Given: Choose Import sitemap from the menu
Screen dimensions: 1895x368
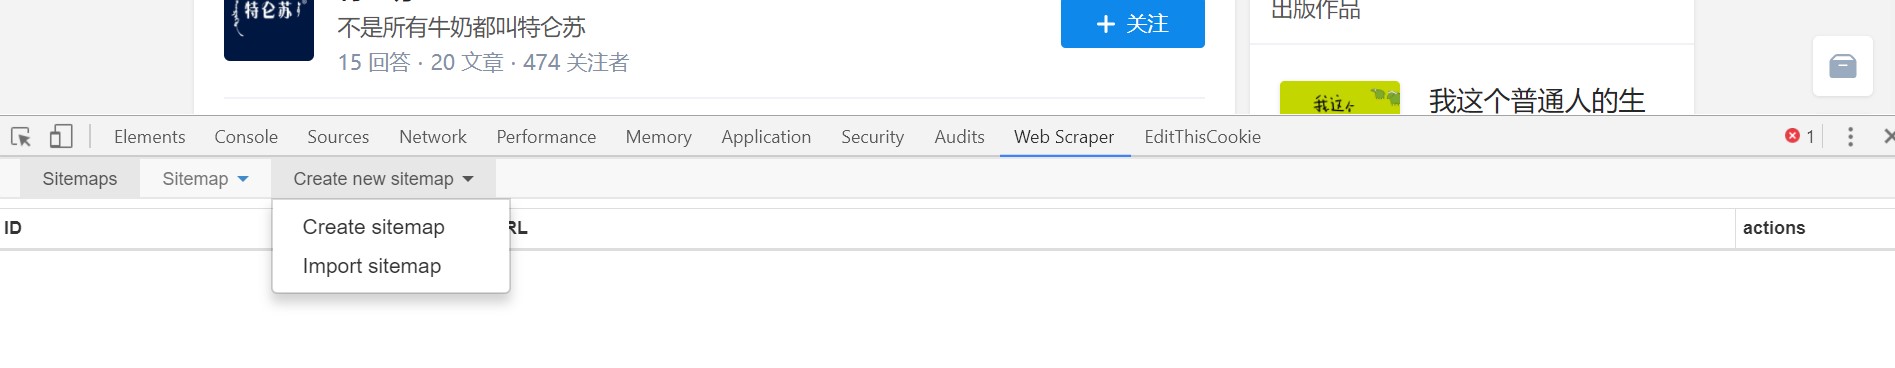Looking at the screenshot, I should click(x=372, y=266).
